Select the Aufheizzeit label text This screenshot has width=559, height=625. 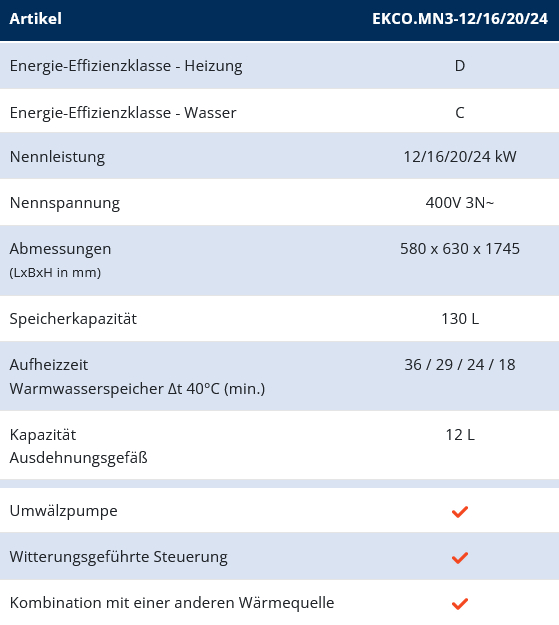point(49,365)
